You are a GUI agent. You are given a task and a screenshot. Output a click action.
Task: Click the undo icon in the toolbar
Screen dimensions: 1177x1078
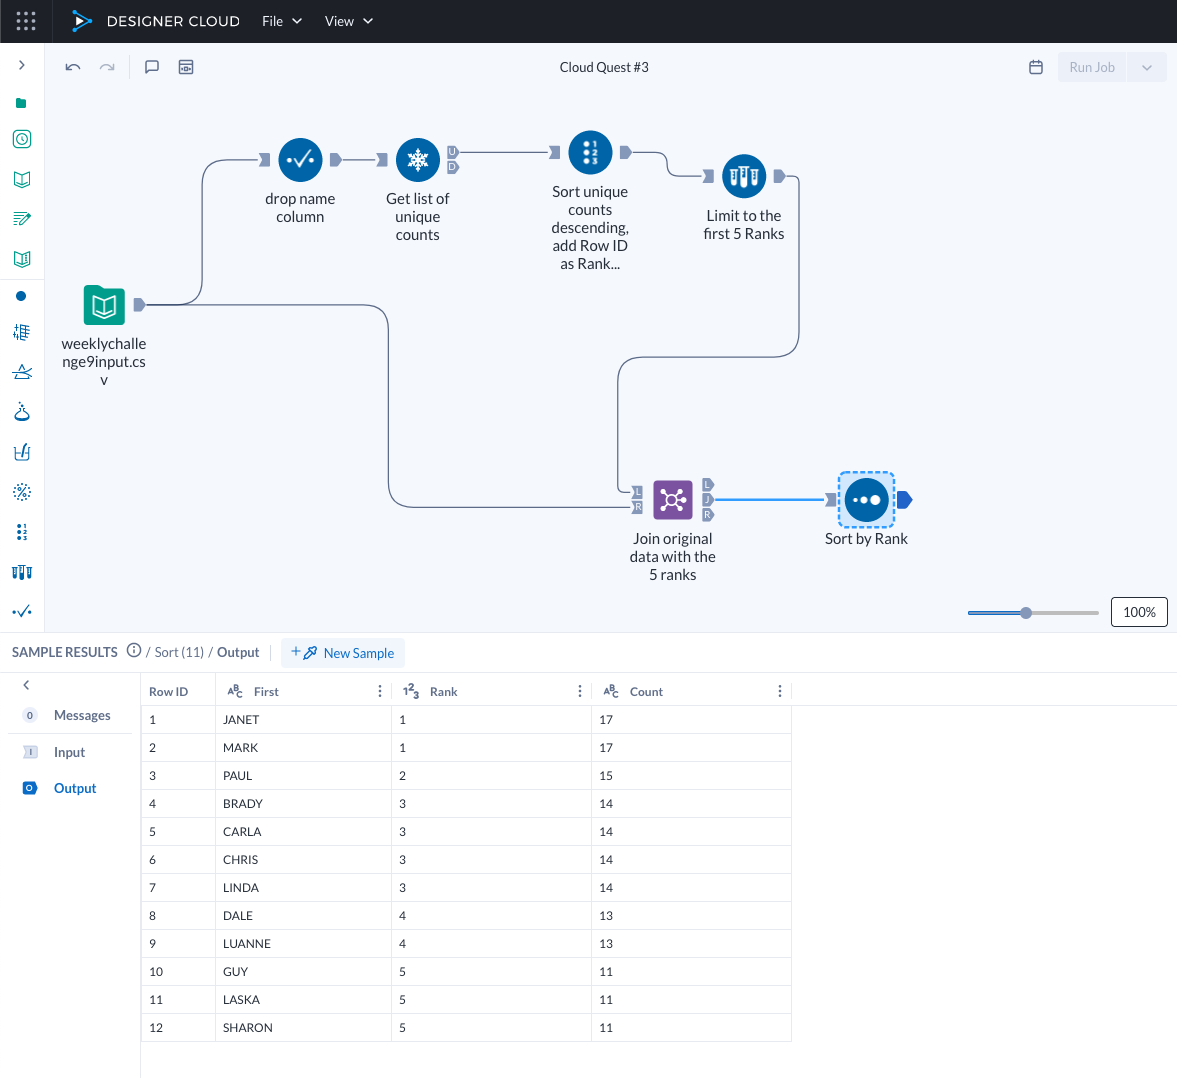pos(71,66)
